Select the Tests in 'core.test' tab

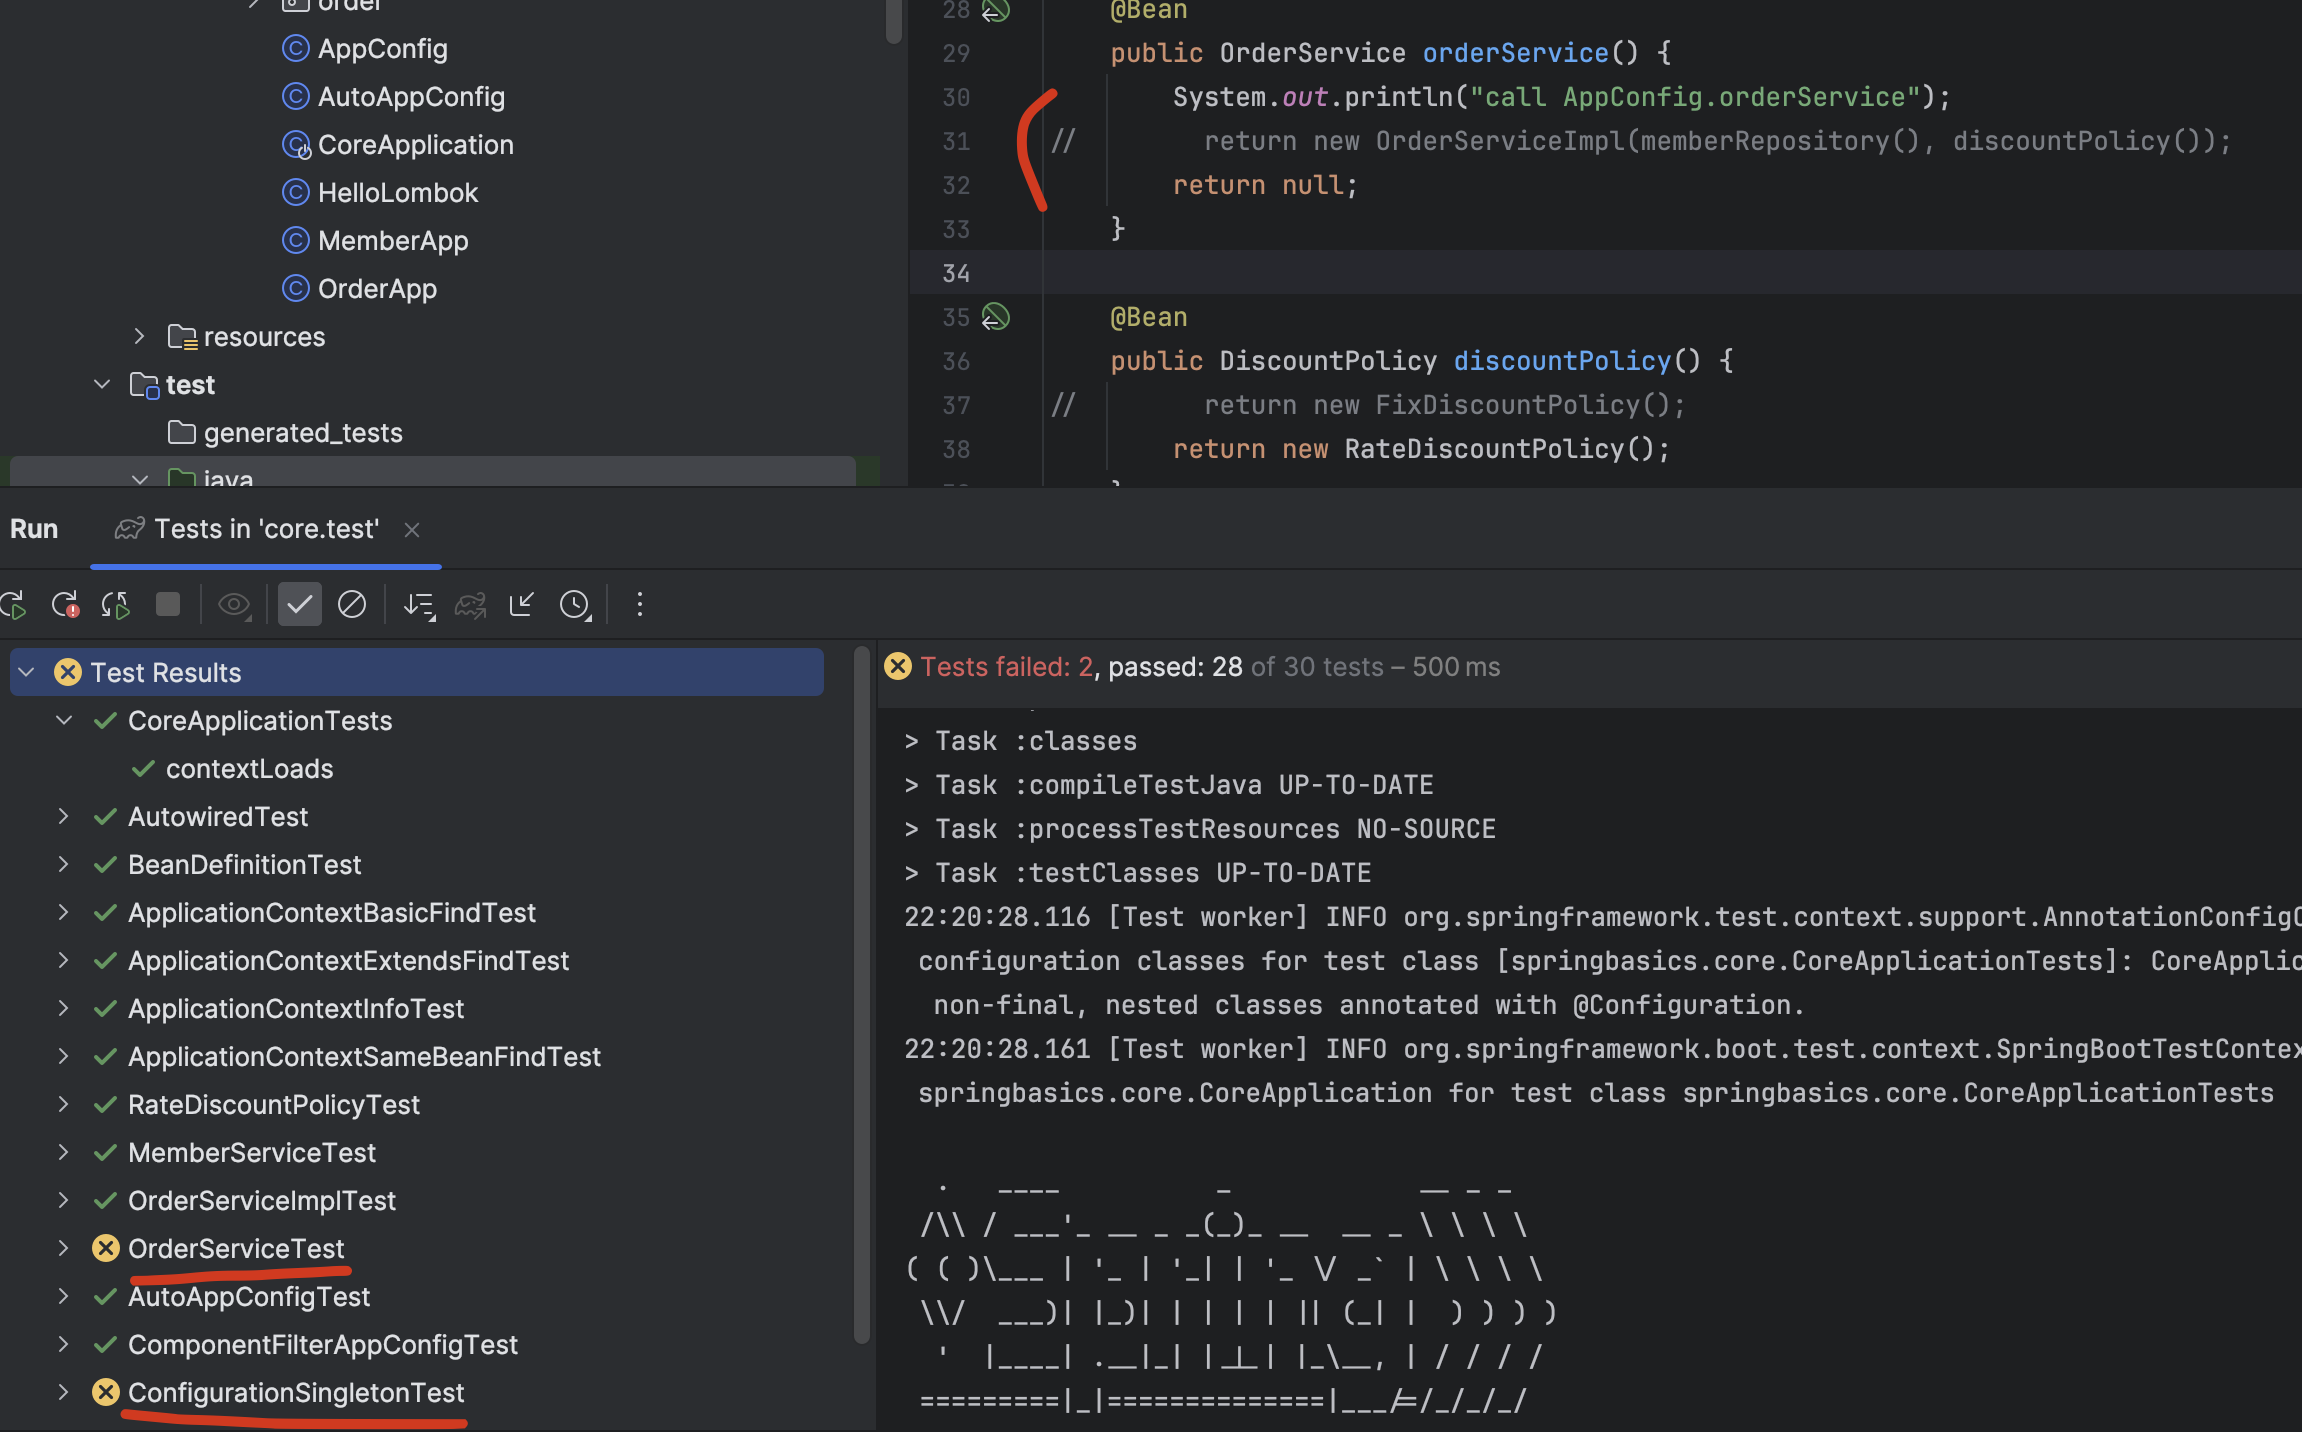(x=266, y=529)
